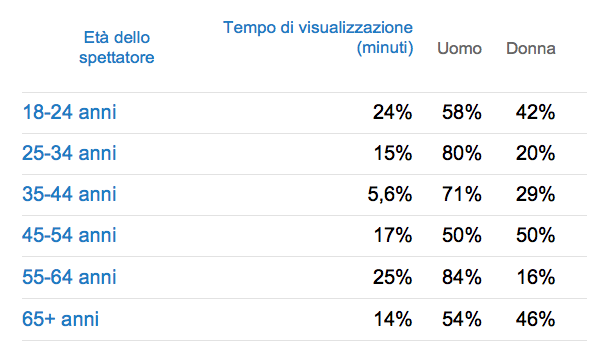Select the 42% Donna value
The image size is (605, 364).
(536, 112)
